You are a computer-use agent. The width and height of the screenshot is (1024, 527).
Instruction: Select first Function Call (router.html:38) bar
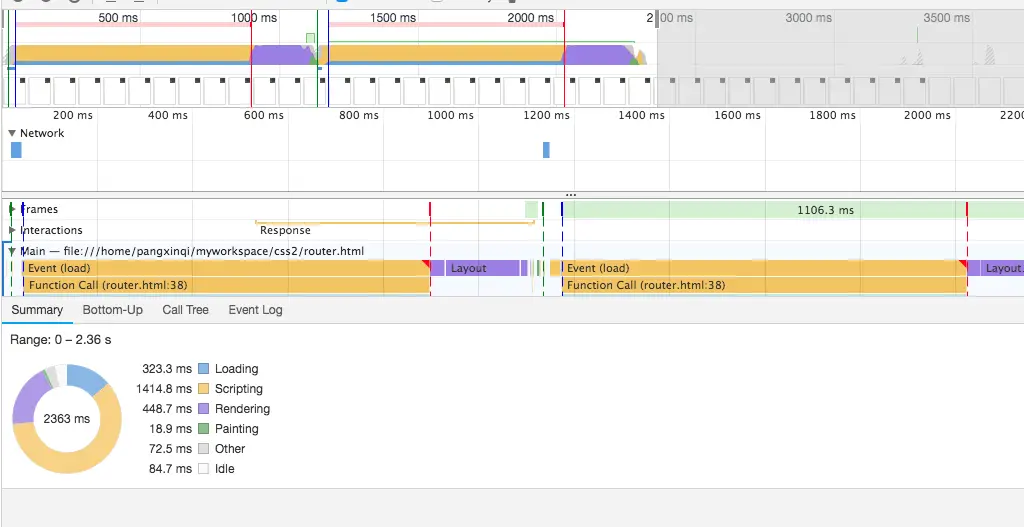coord(227,285)
